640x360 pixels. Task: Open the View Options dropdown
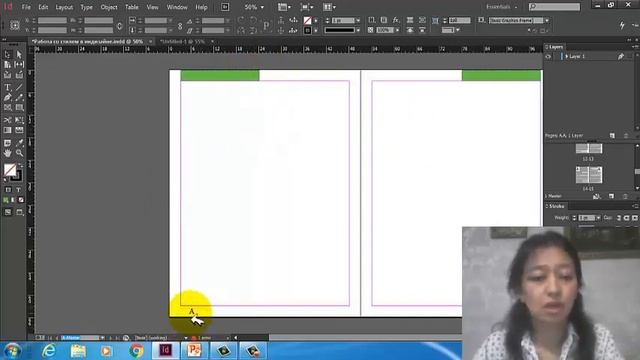284,7
